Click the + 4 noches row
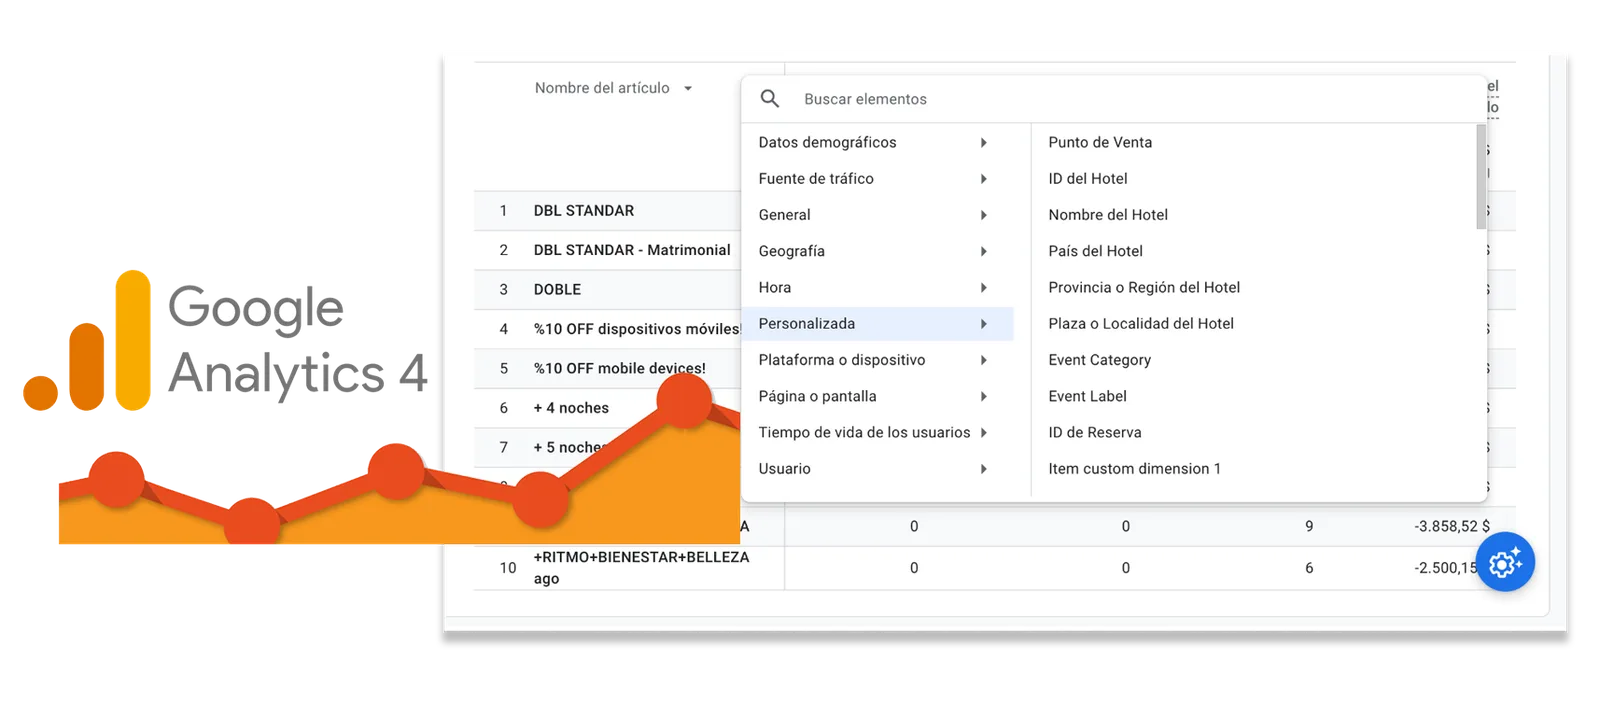1600x704 pixels. (571, 408)
